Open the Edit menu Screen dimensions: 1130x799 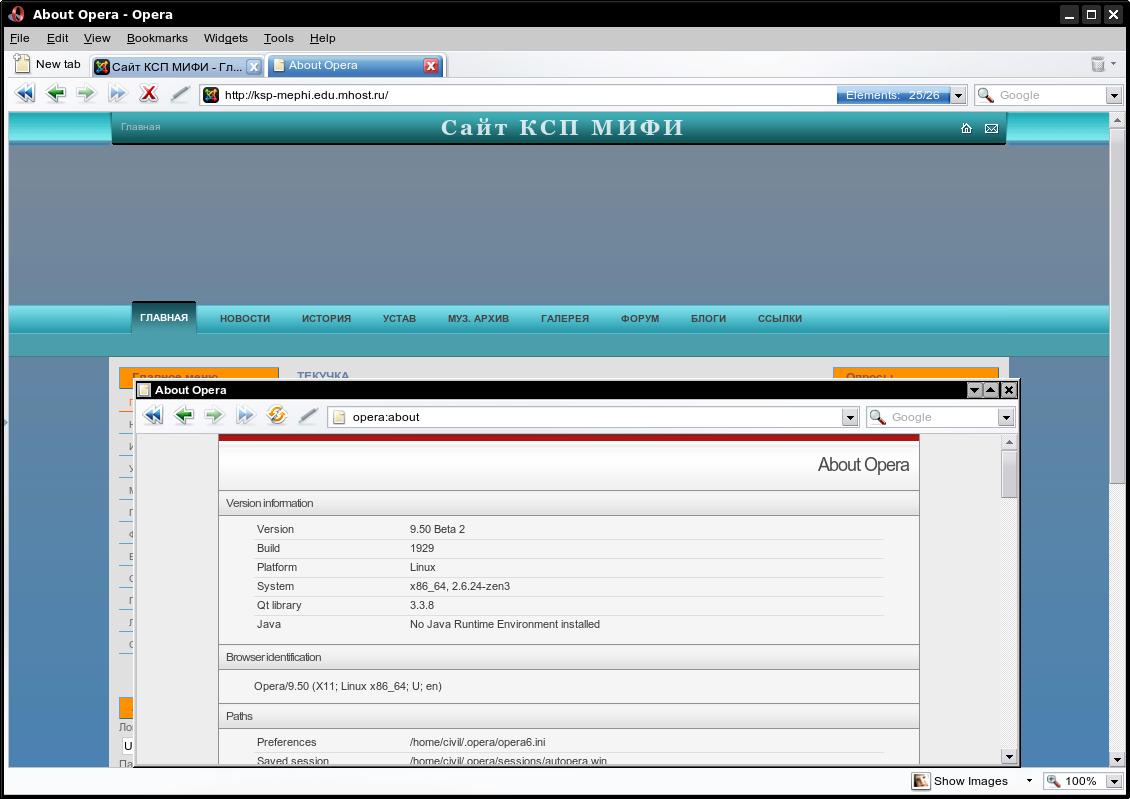click(57, 38)
